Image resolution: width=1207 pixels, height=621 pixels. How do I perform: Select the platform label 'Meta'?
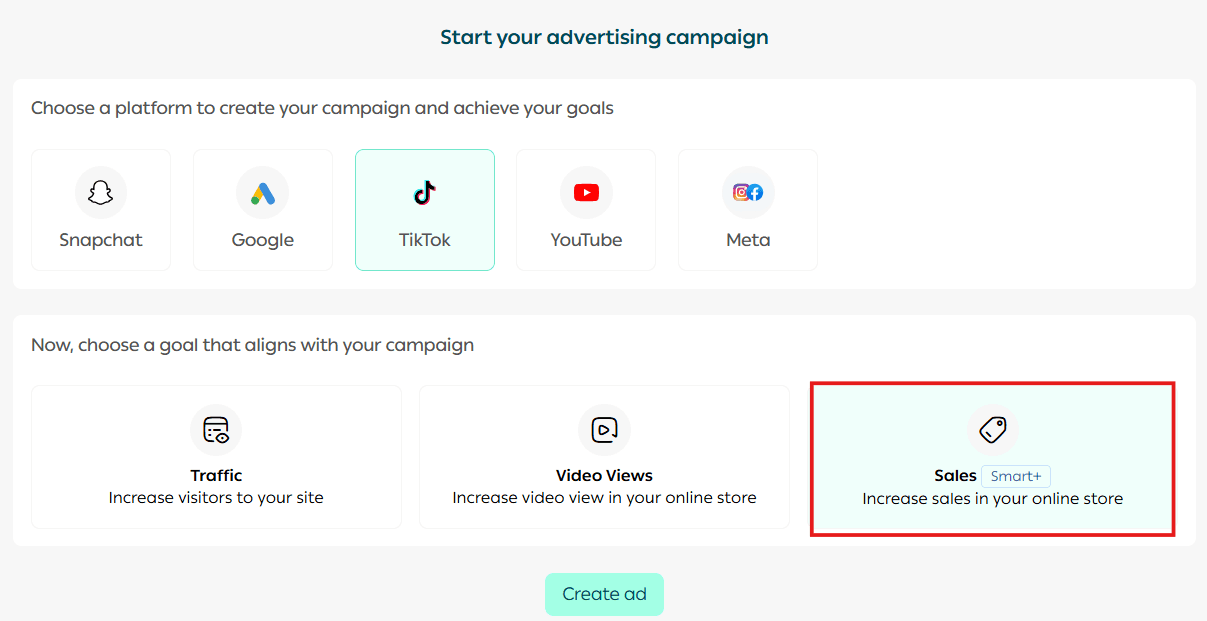coord(748,240)
